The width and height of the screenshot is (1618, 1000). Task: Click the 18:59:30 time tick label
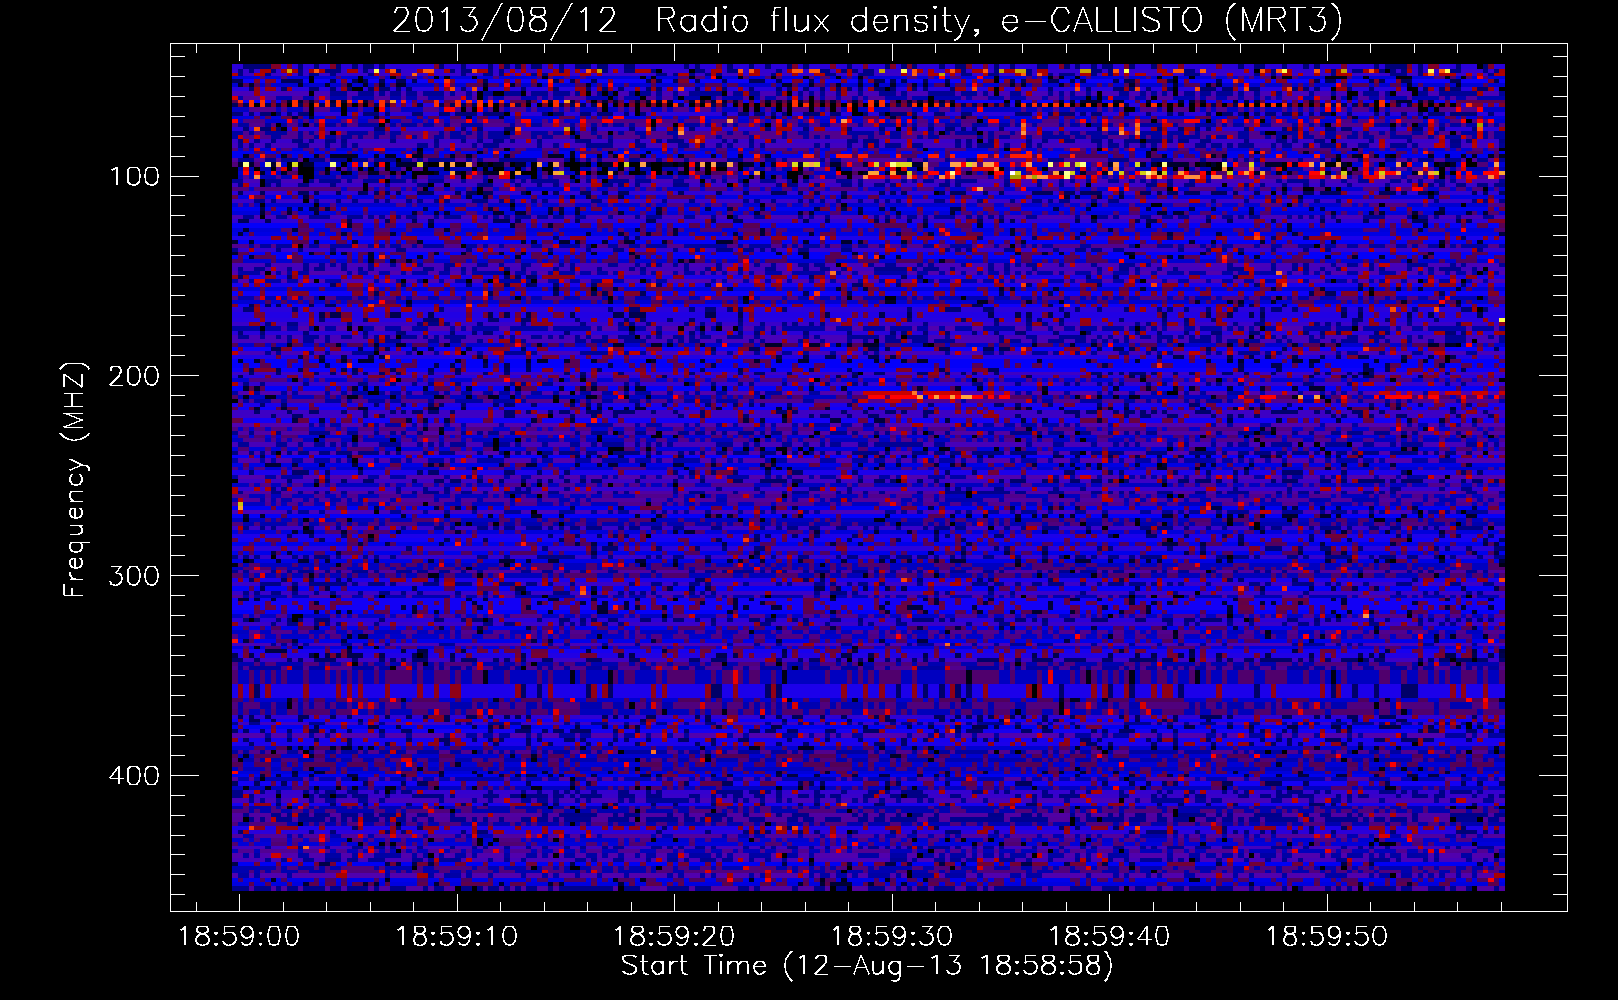tap(892, 937)
